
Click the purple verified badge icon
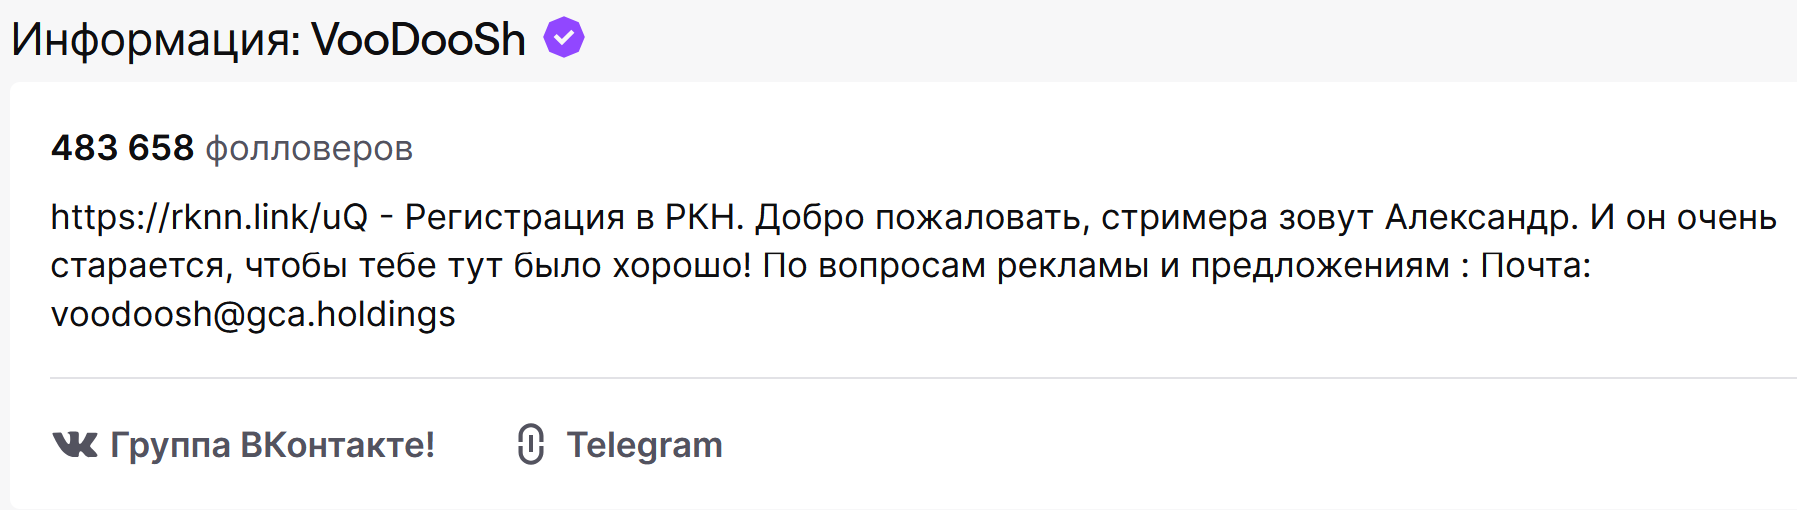[564, 38]
